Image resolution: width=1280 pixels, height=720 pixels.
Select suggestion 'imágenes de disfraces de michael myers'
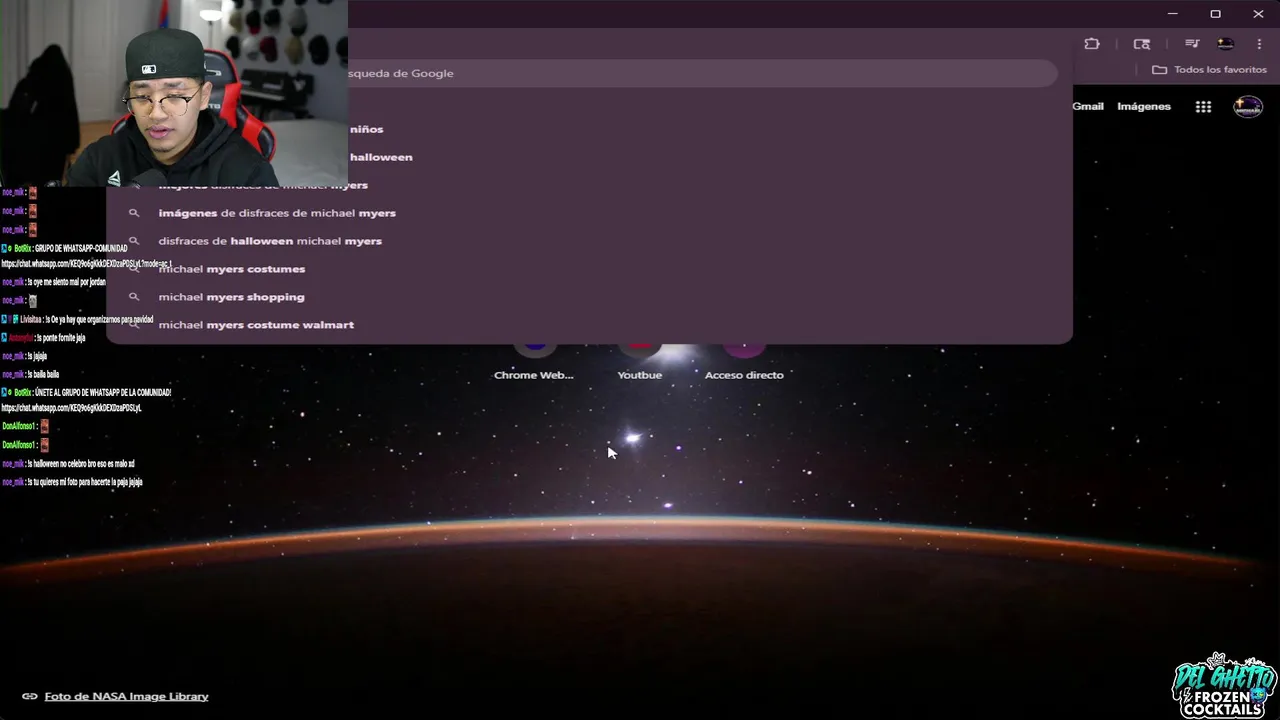click(x=589, y=213)
